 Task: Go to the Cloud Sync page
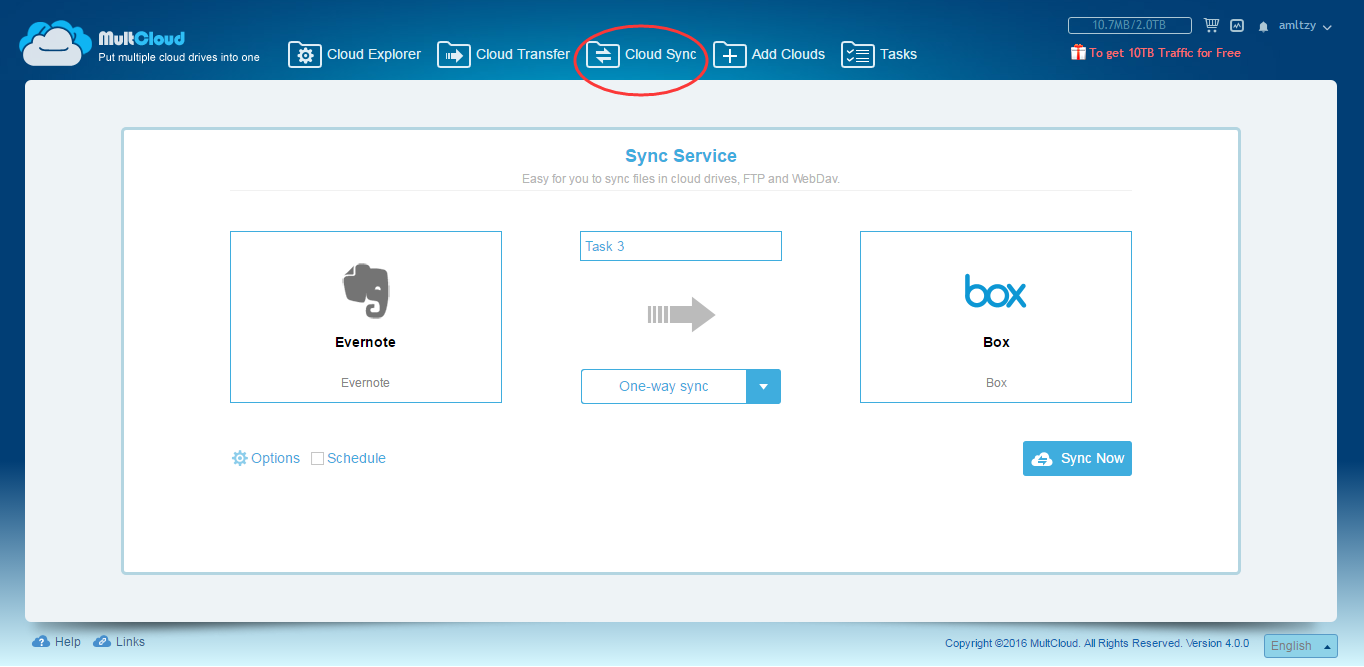(x=641, y=54)
